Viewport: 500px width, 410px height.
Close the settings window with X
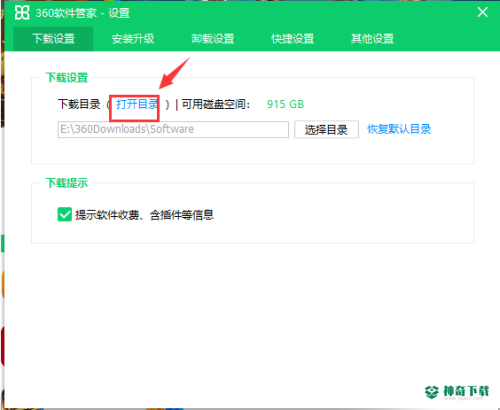482,12
